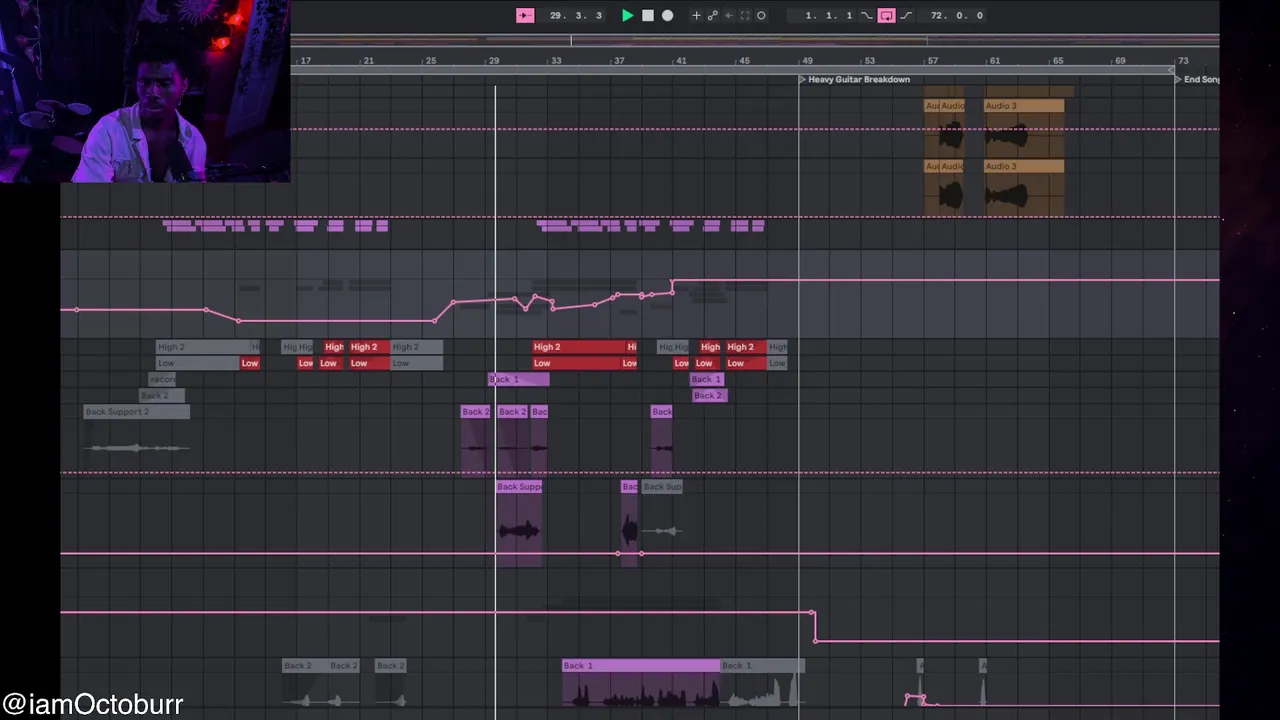Click bar 69 on the beat-time ruler
This screenshot has height=720, width=1280.
point(1120,61)
